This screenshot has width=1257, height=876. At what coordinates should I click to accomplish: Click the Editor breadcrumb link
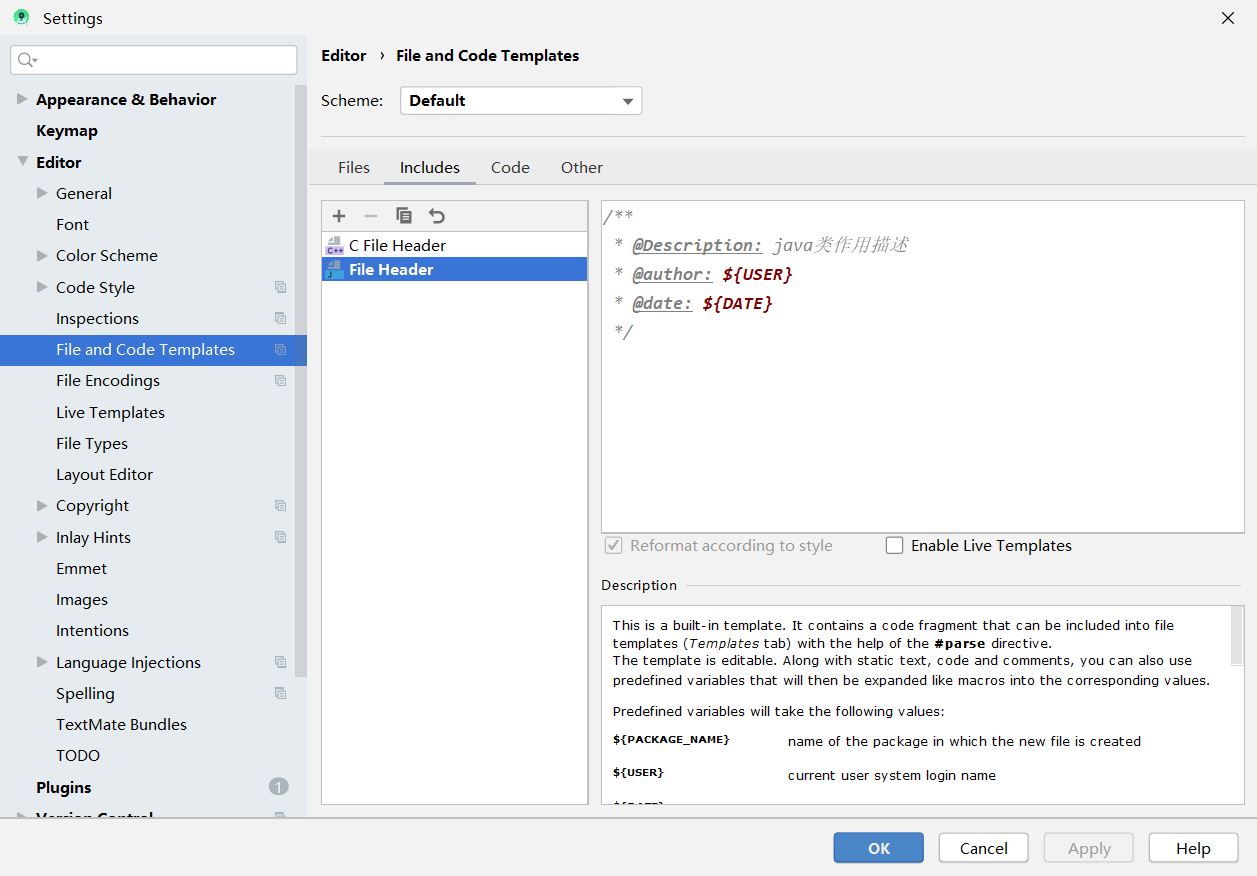(343, 56)
